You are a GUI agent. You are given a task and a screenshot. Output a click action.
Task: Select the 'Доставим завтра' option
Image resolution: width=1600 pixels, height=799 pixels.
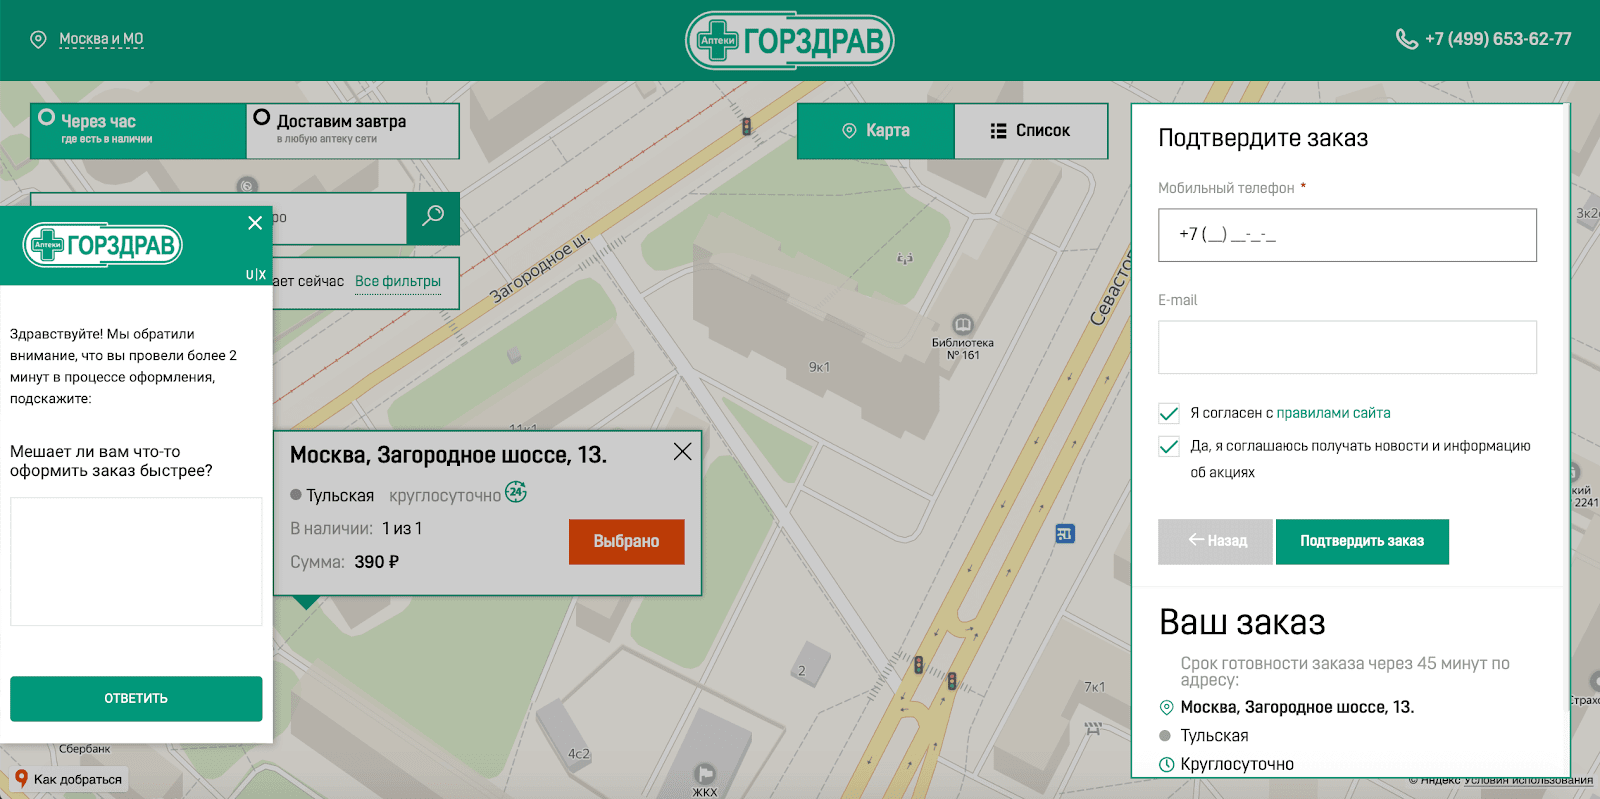point(352,130)
